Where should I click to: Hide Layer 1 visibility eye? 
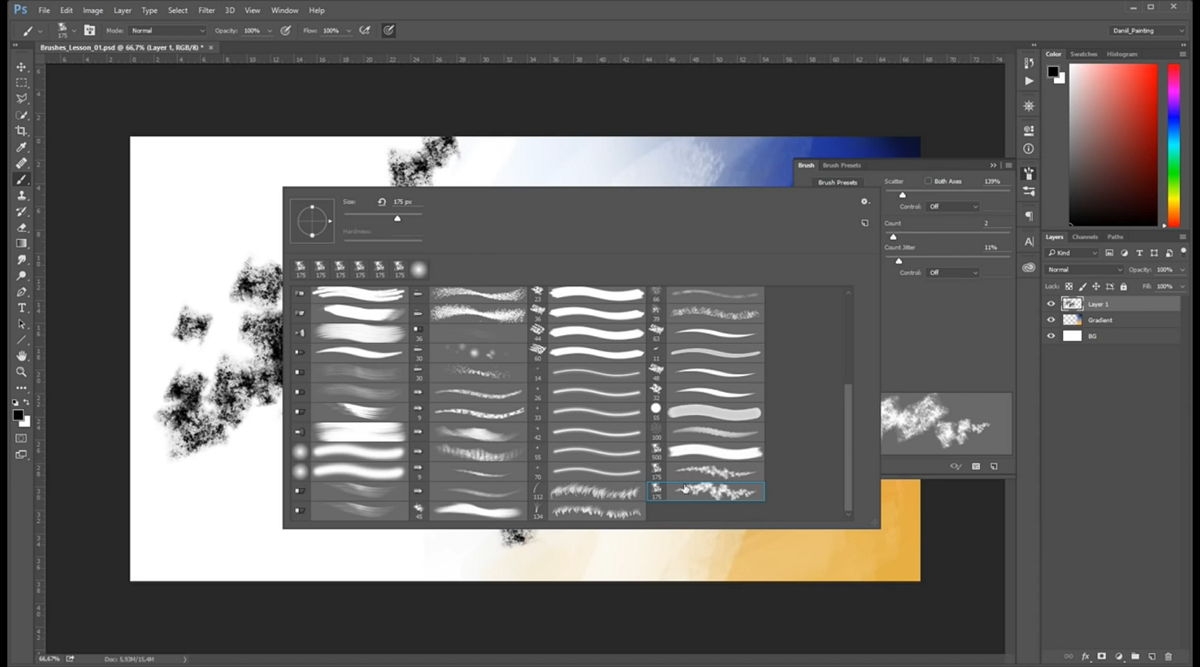(x=1051, y=303)
